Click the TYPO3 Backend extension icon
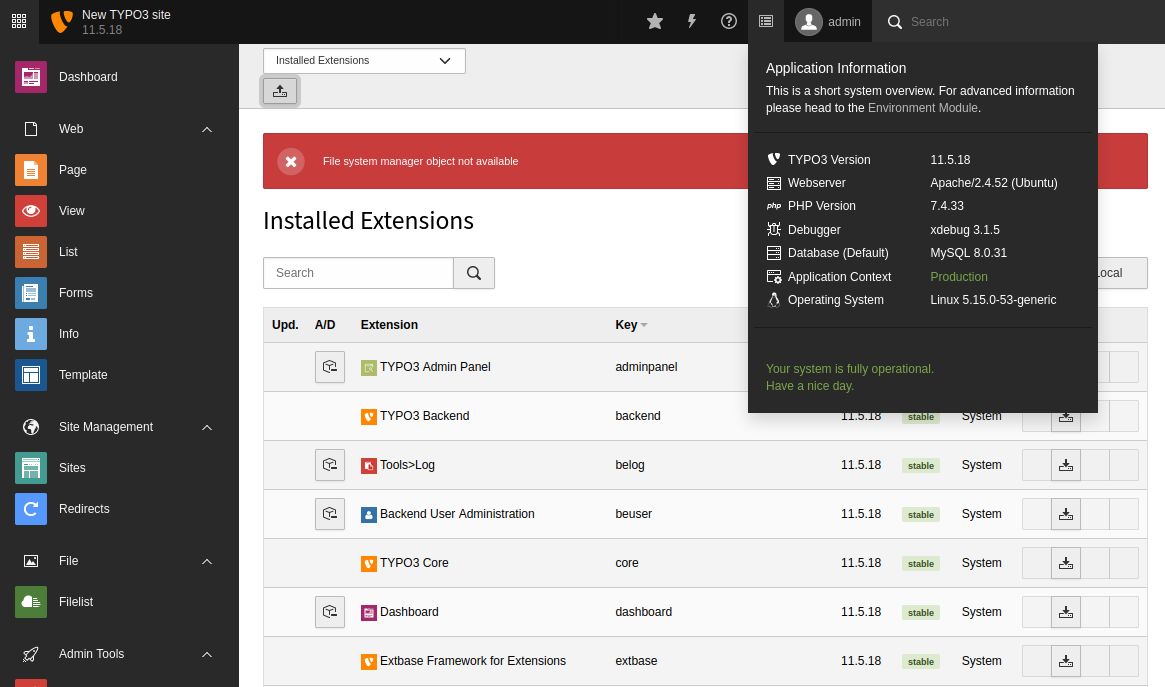This screenshot has height=687, width=1165. pos(369,417)
